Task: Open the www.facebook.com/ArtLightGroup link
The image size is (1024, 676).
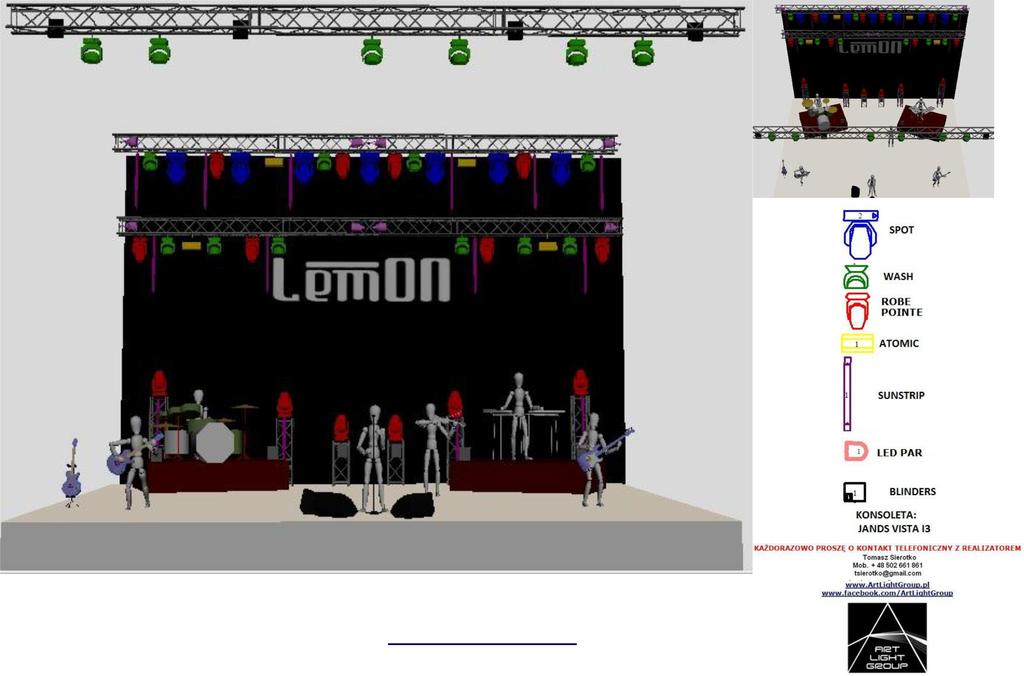Action: tap(887, 593)
